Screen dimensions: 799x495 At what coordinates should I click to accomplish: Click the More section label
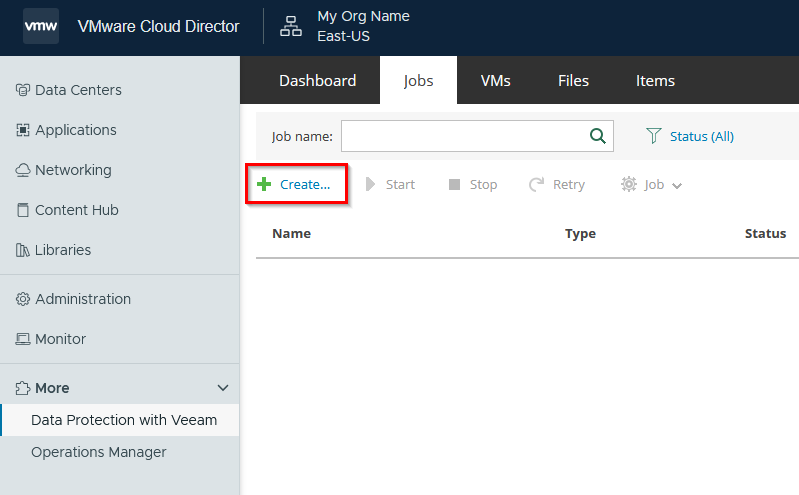pyautogui.click(x=52, y=388)
